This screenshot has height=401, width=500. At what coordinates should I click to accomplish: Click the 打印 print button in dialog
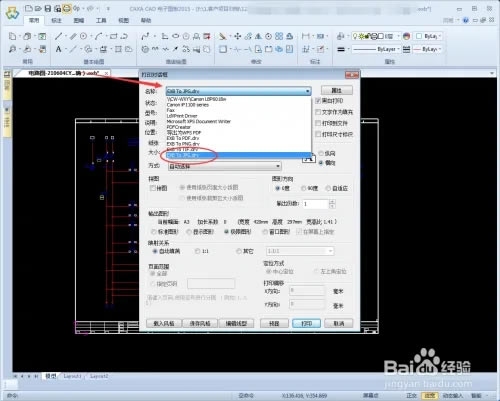(306, 323)
